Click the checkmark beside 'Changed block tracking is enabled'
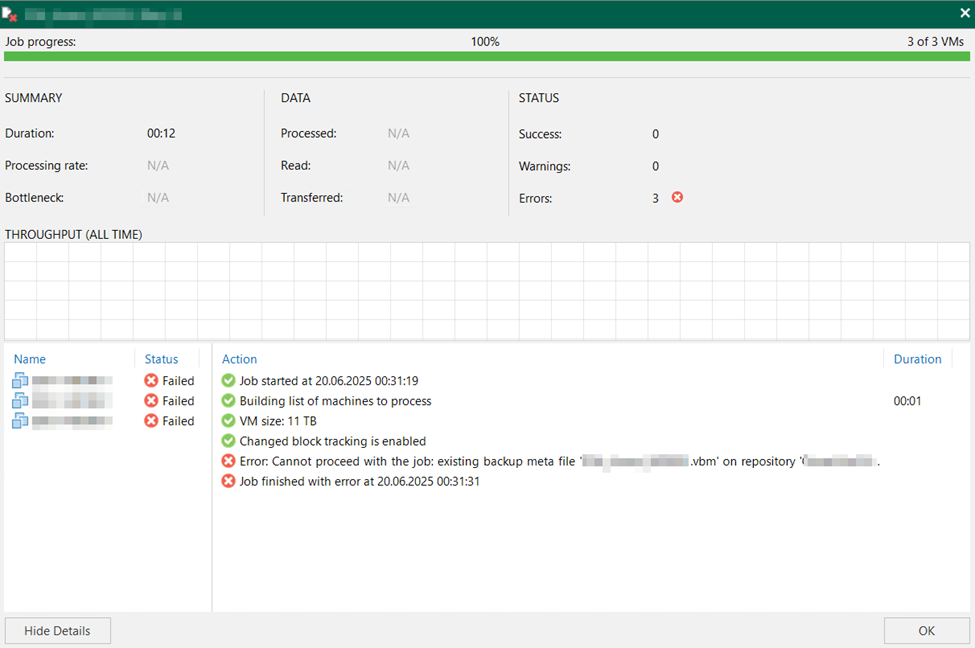Image resolution: width=975 pixels, height=648 pixels. coord(228,441)
